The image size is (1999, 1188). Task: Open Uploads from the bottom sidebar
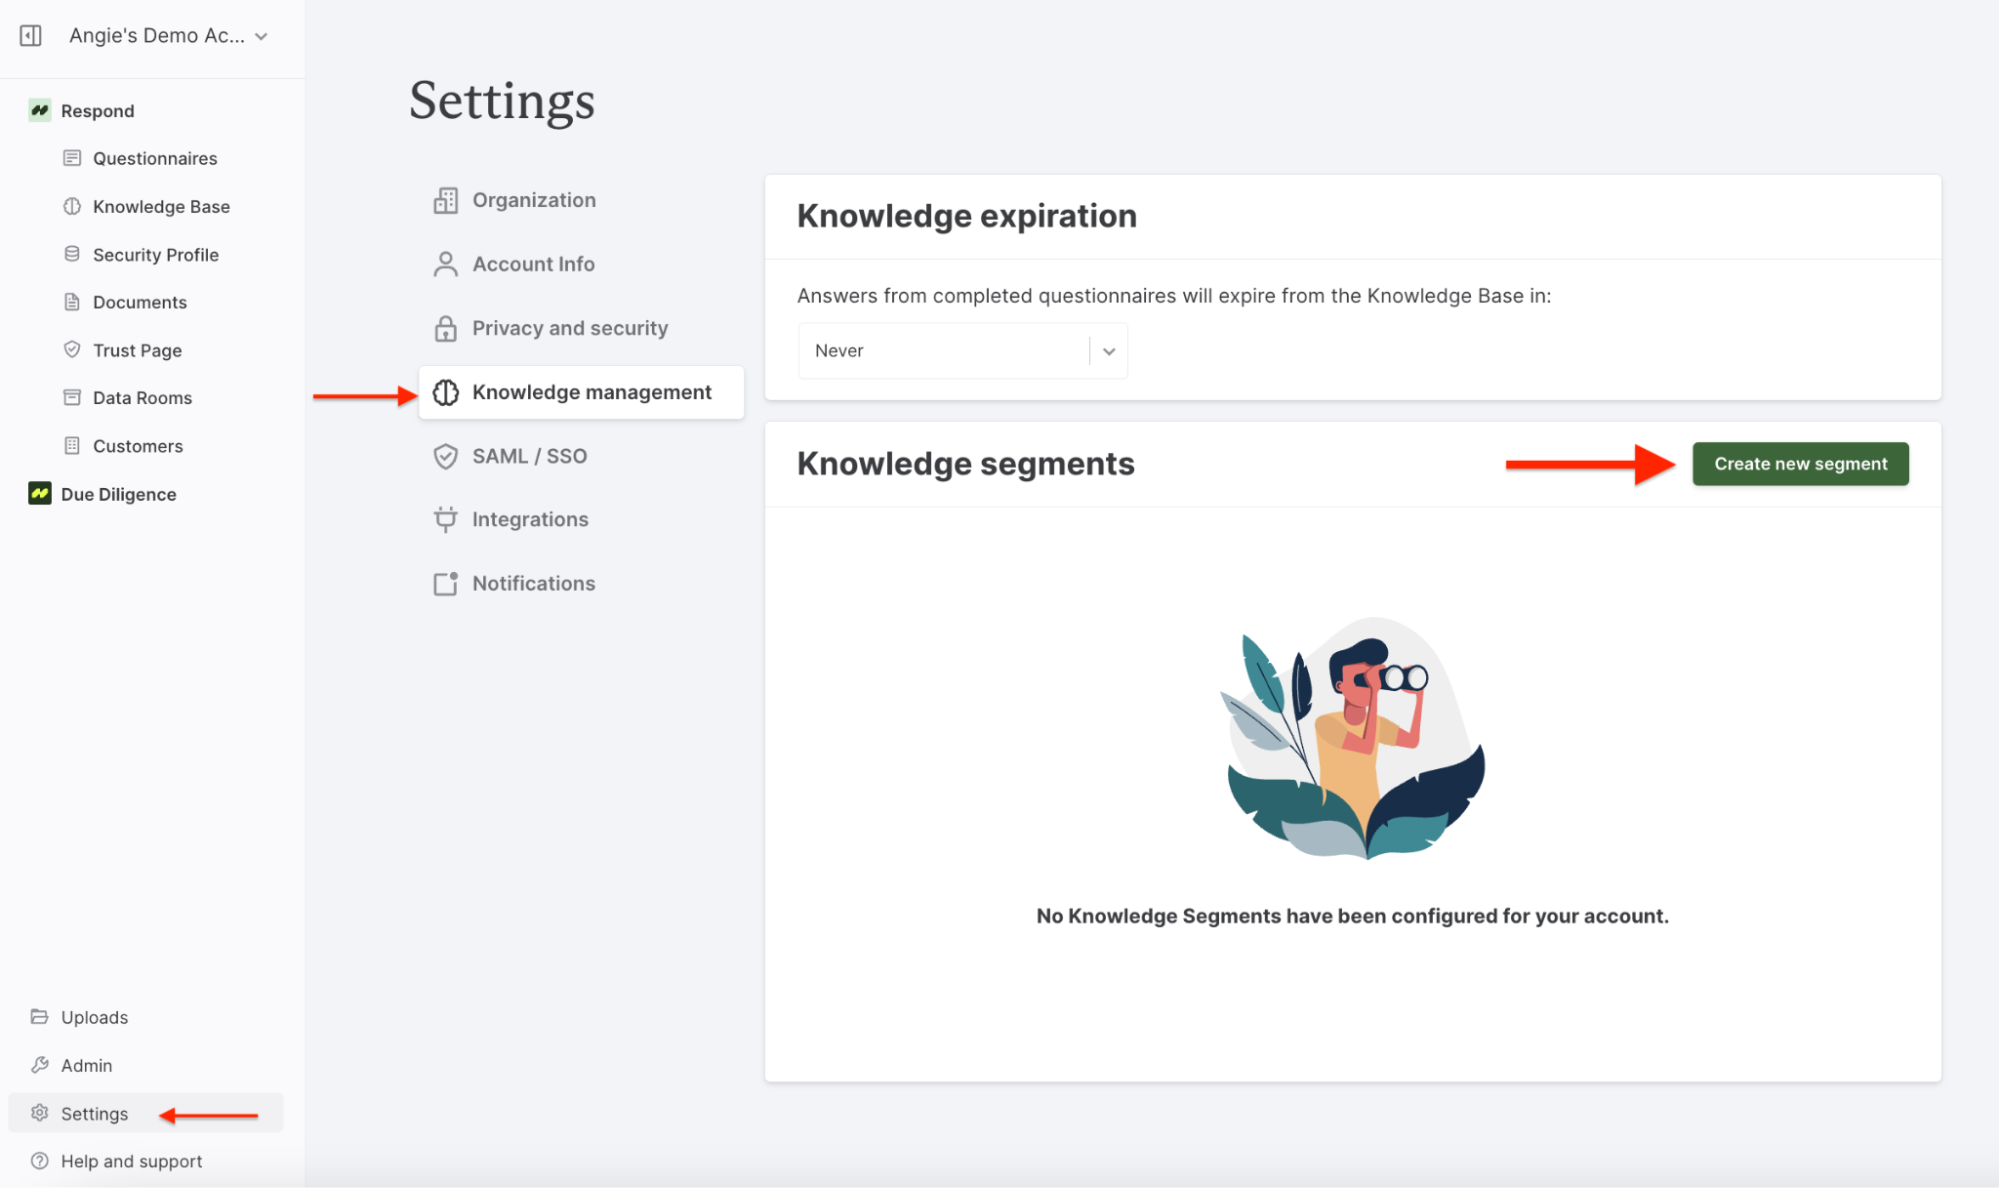point(94,1017)
